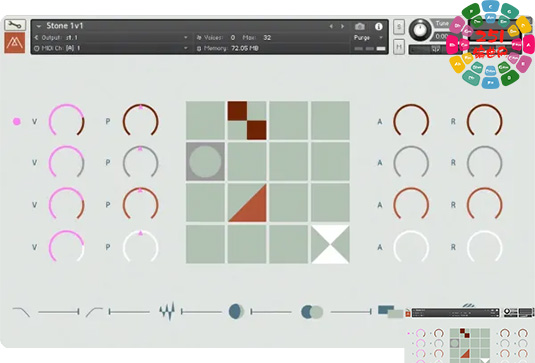Mute the instrument with the M button

tap(399, 46)
